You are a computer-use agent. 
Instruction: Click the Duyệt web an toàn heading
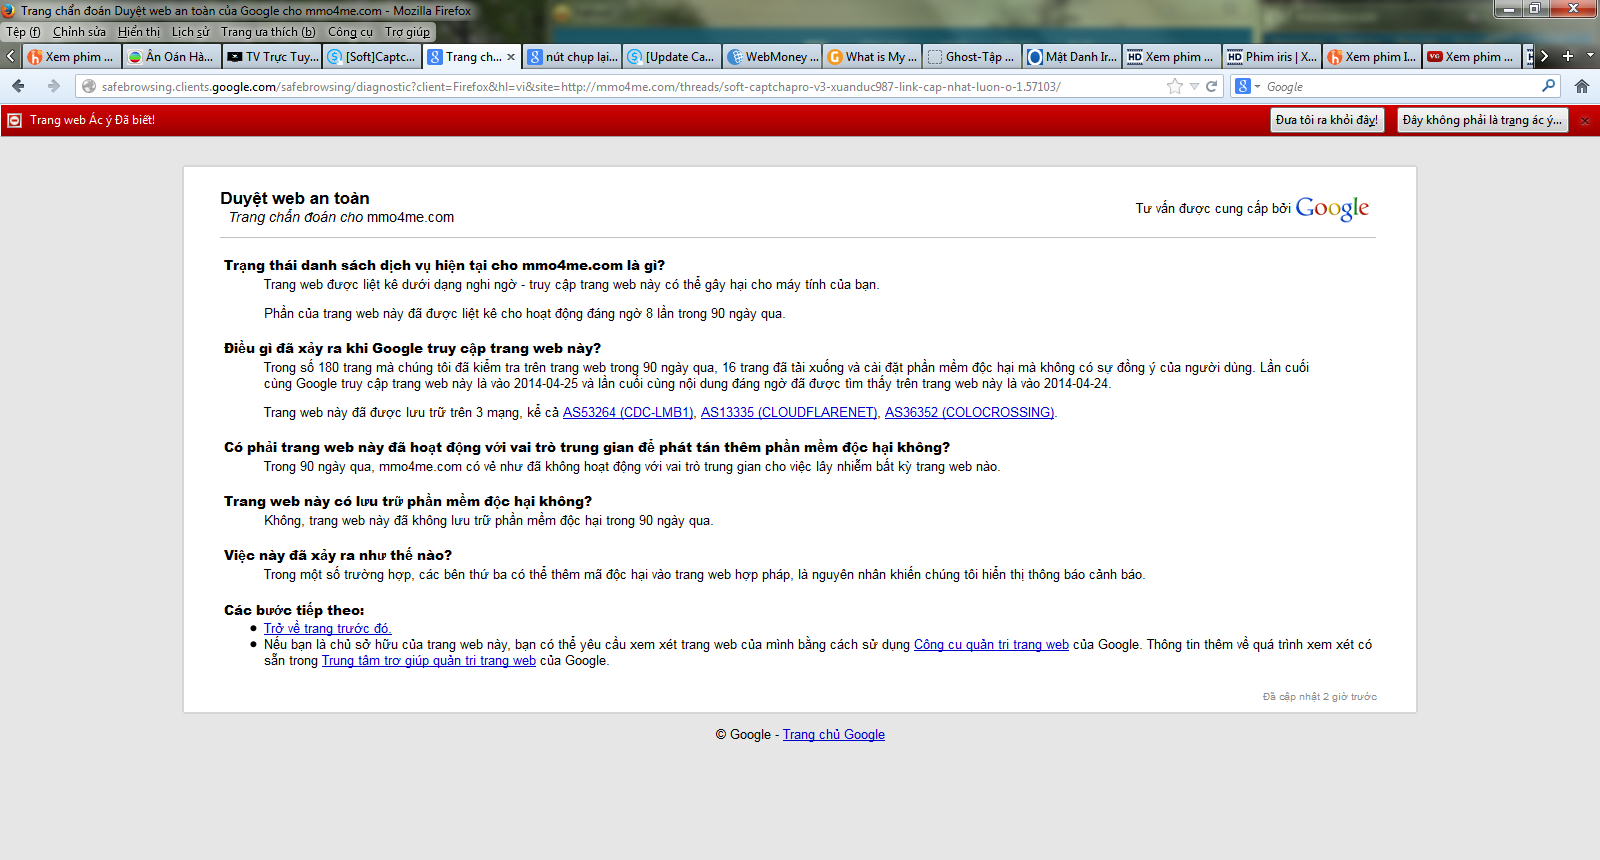tap(295, 198)
